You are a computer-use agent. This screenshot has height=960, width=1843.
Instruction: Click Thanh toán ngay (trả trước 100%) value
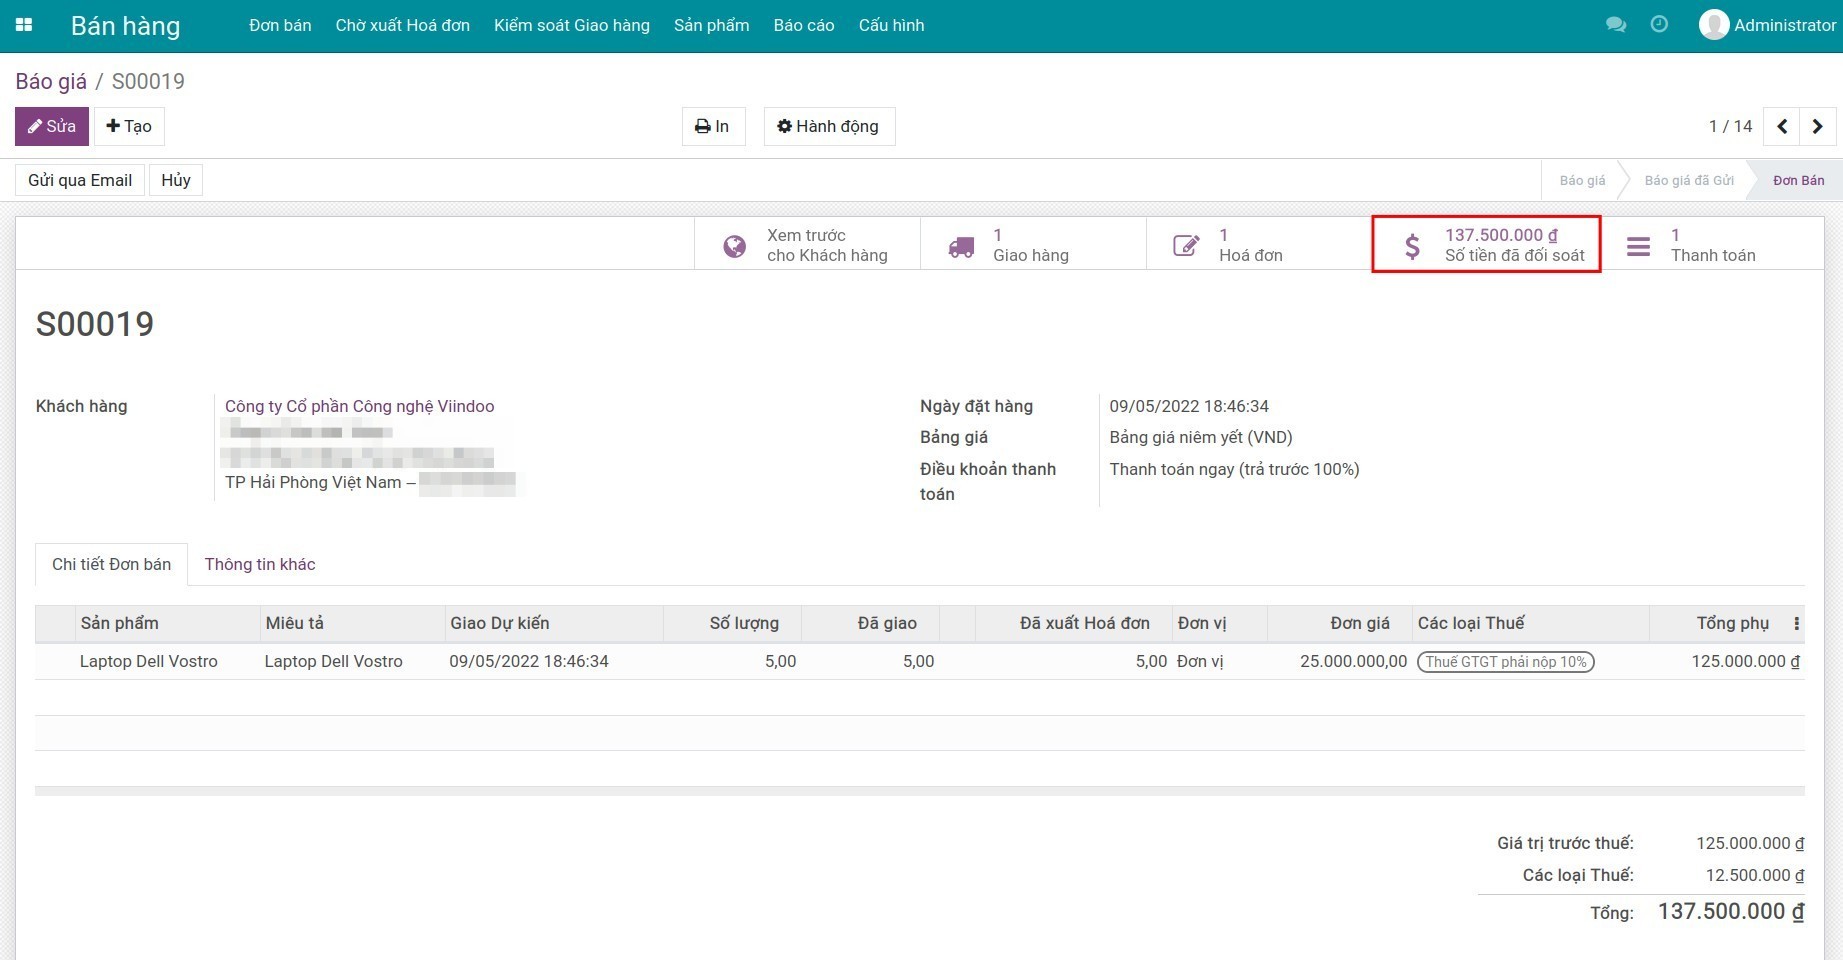[x=1234, y=469]
